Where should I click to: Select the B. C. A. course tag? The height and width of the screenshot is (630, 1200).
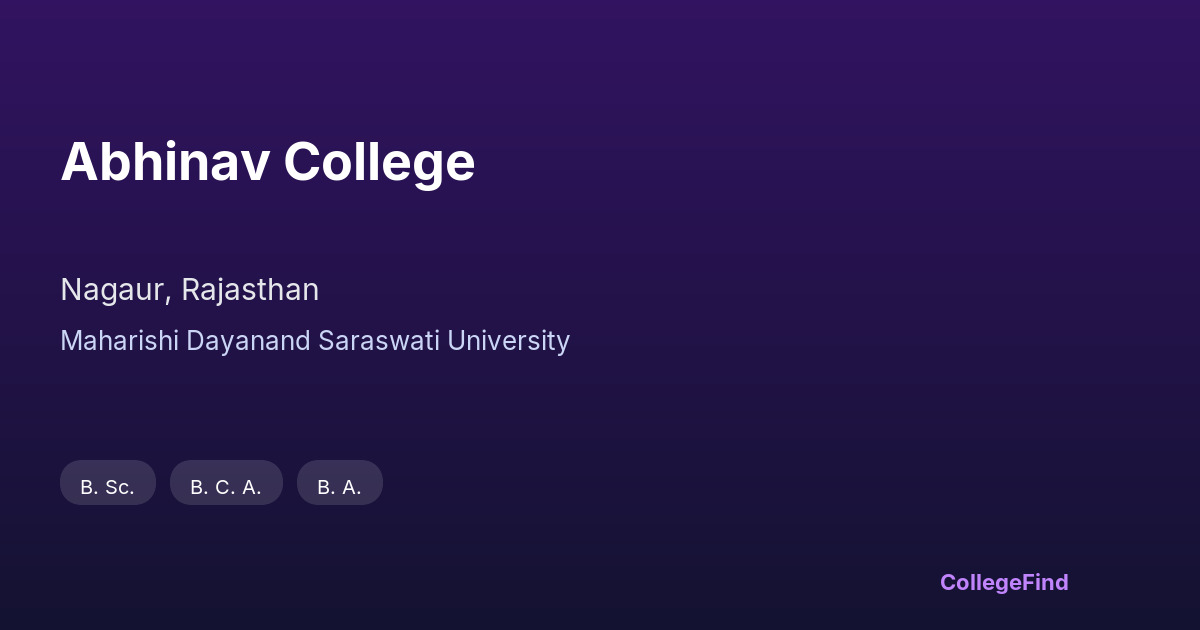click(x=226, y=483)
